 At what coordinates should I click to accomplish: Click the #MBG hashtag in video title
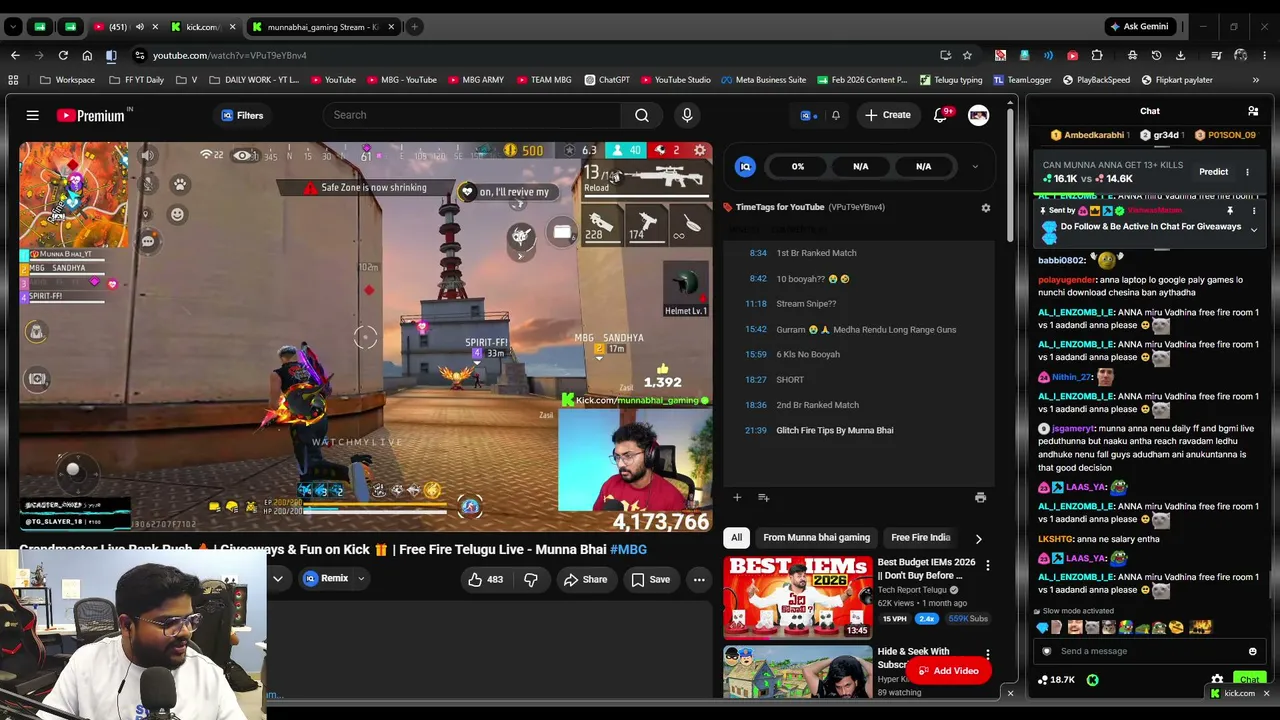(628, 549)
